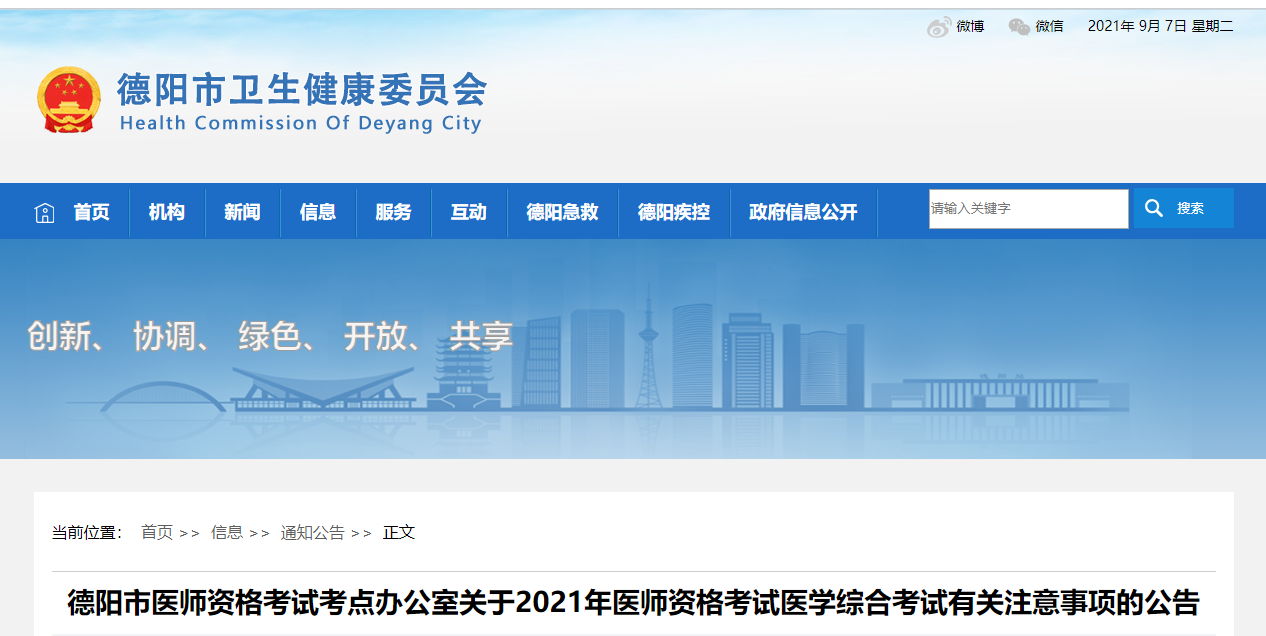Open the 首页 navigation menu item

tap(91, 212)
